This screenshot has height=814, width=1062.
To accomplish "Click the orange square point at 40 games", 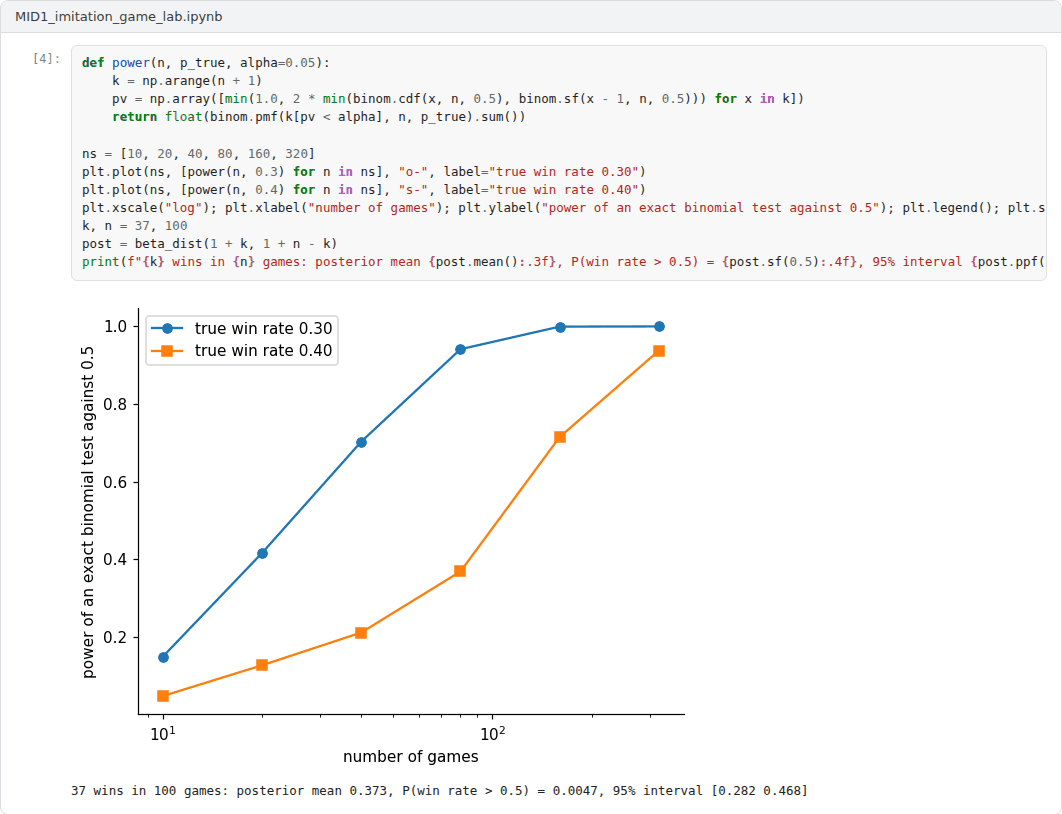I will coord(361,633).
